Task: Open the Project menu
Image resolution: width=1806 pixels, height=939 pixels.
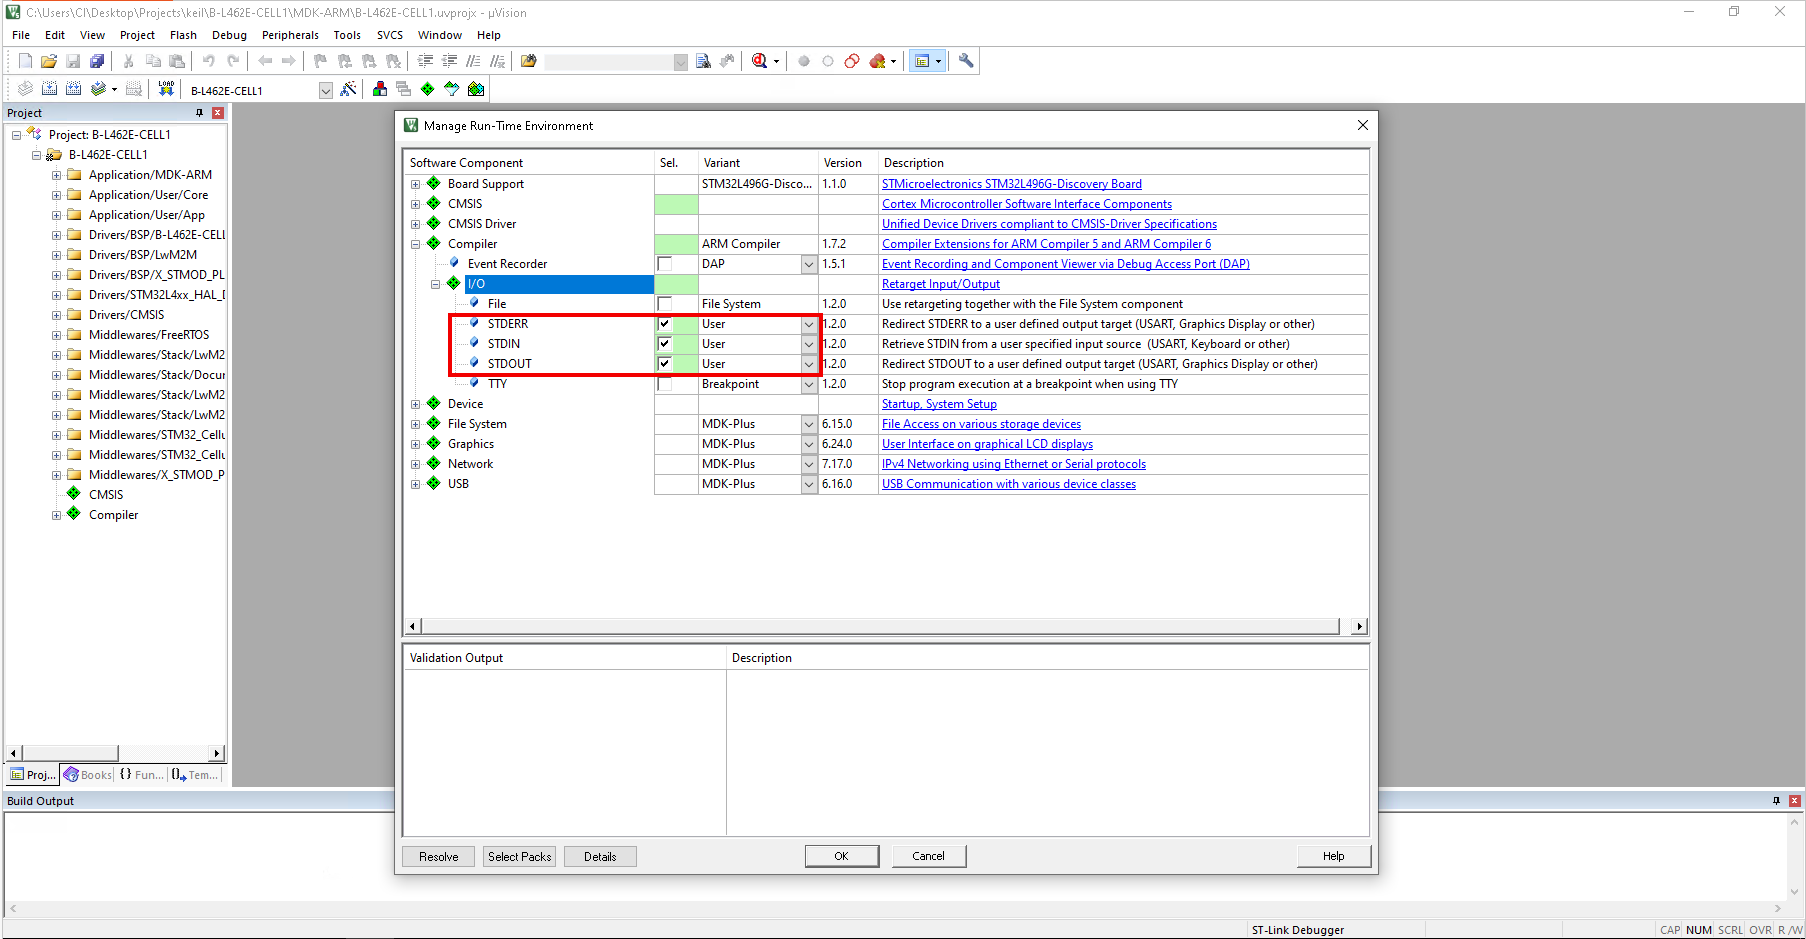Action: (x=137, y=35)
